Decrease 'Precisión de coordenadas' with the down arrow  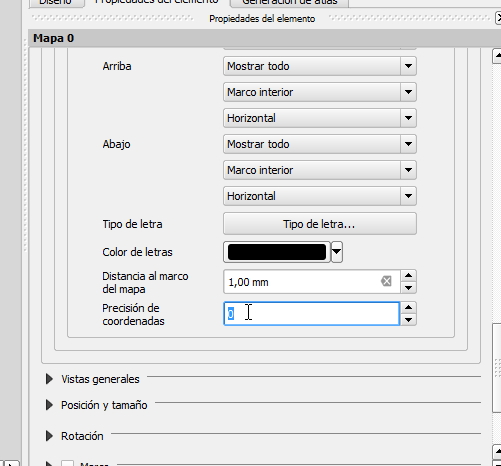[409, 320]
